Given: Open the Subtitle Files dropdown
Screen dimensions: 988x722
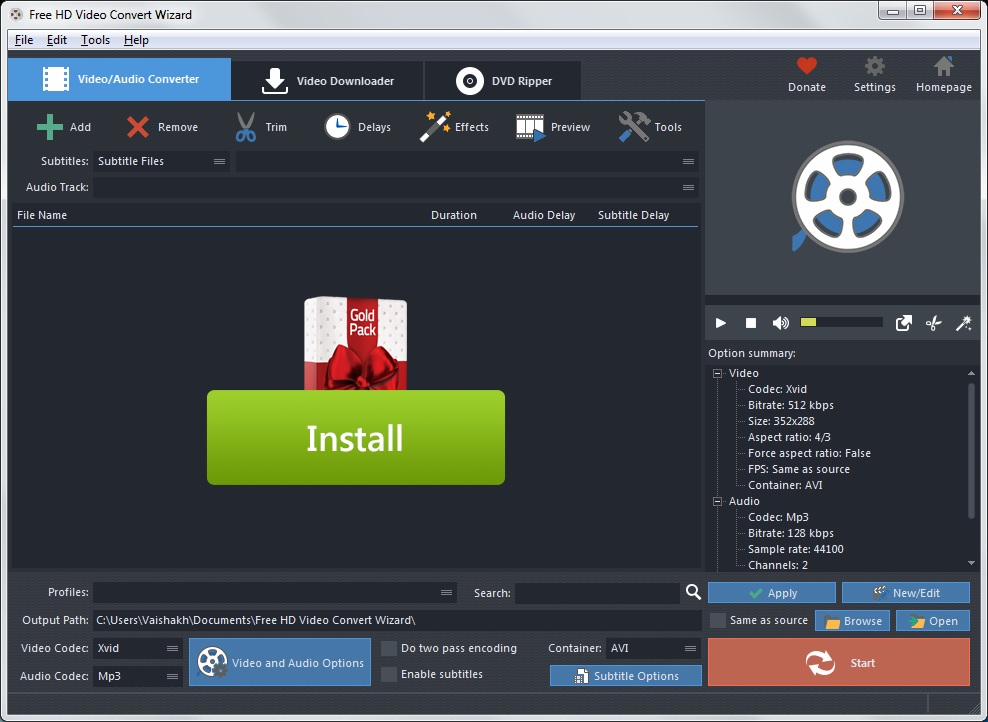Looking at the screenshot, I should (x=161, y=161).
